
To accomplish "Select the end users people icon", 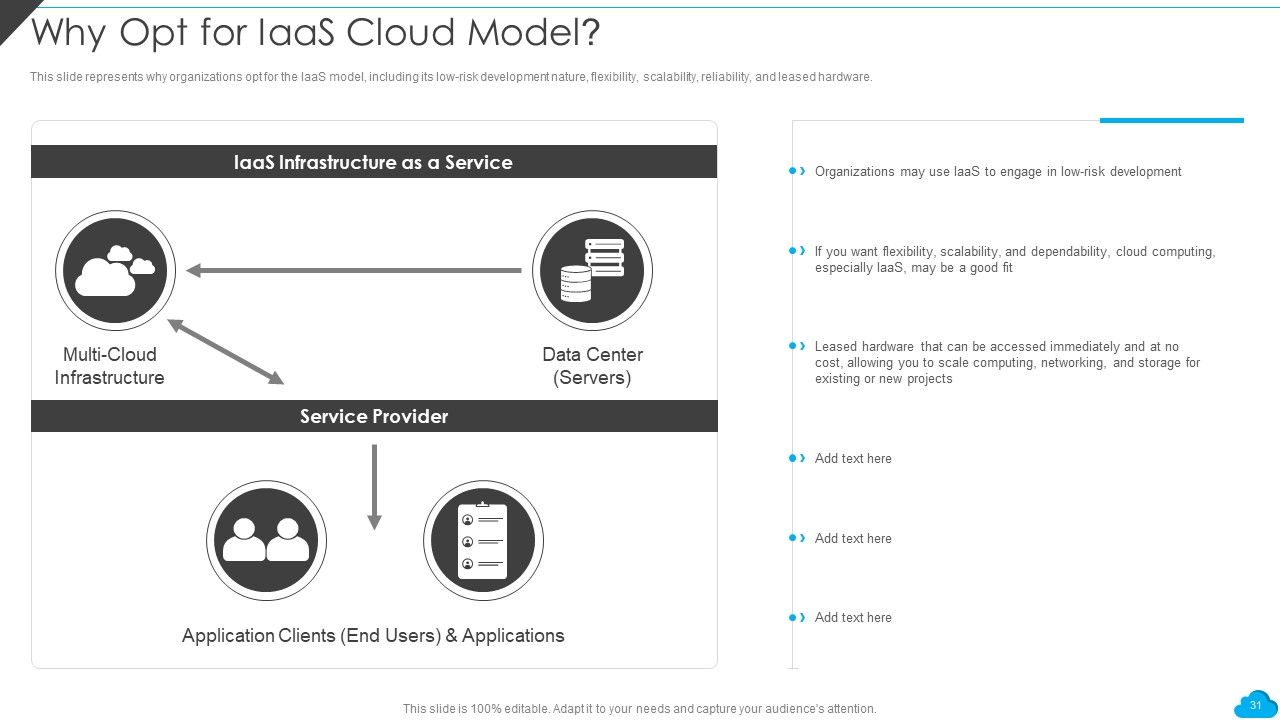I will [266, 540].
